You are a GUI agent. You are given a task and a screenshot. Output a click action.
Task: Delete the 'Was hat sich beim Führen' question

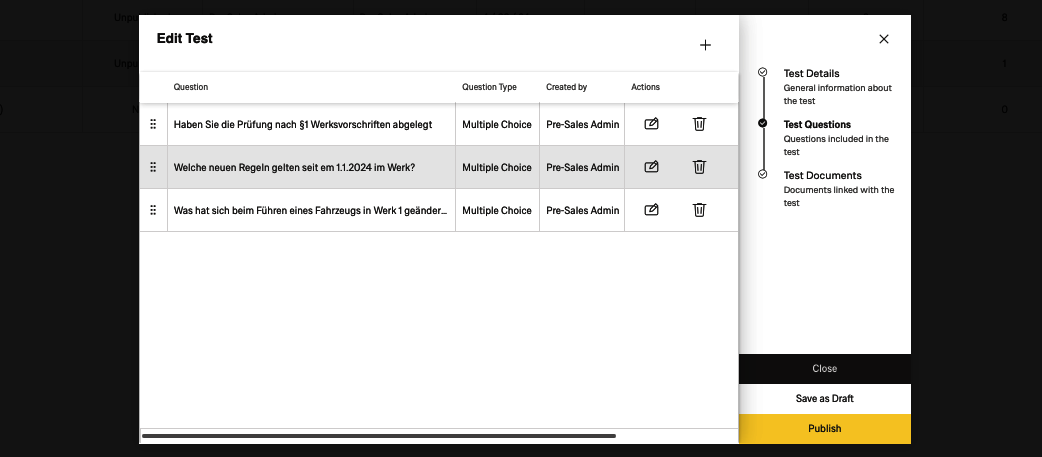coord(699,210)
